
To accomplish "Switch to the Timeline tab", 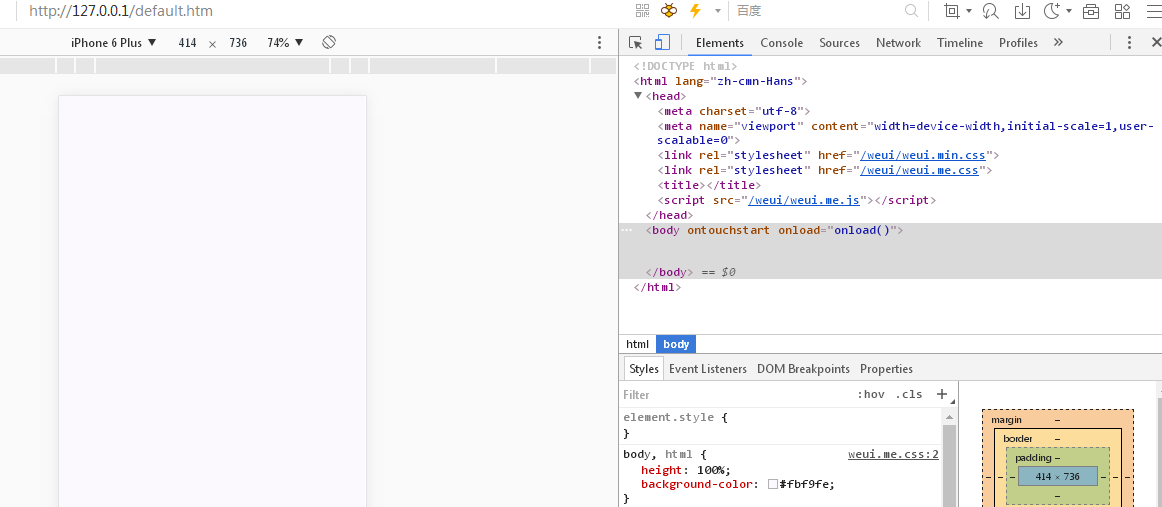I will (960, 43).
